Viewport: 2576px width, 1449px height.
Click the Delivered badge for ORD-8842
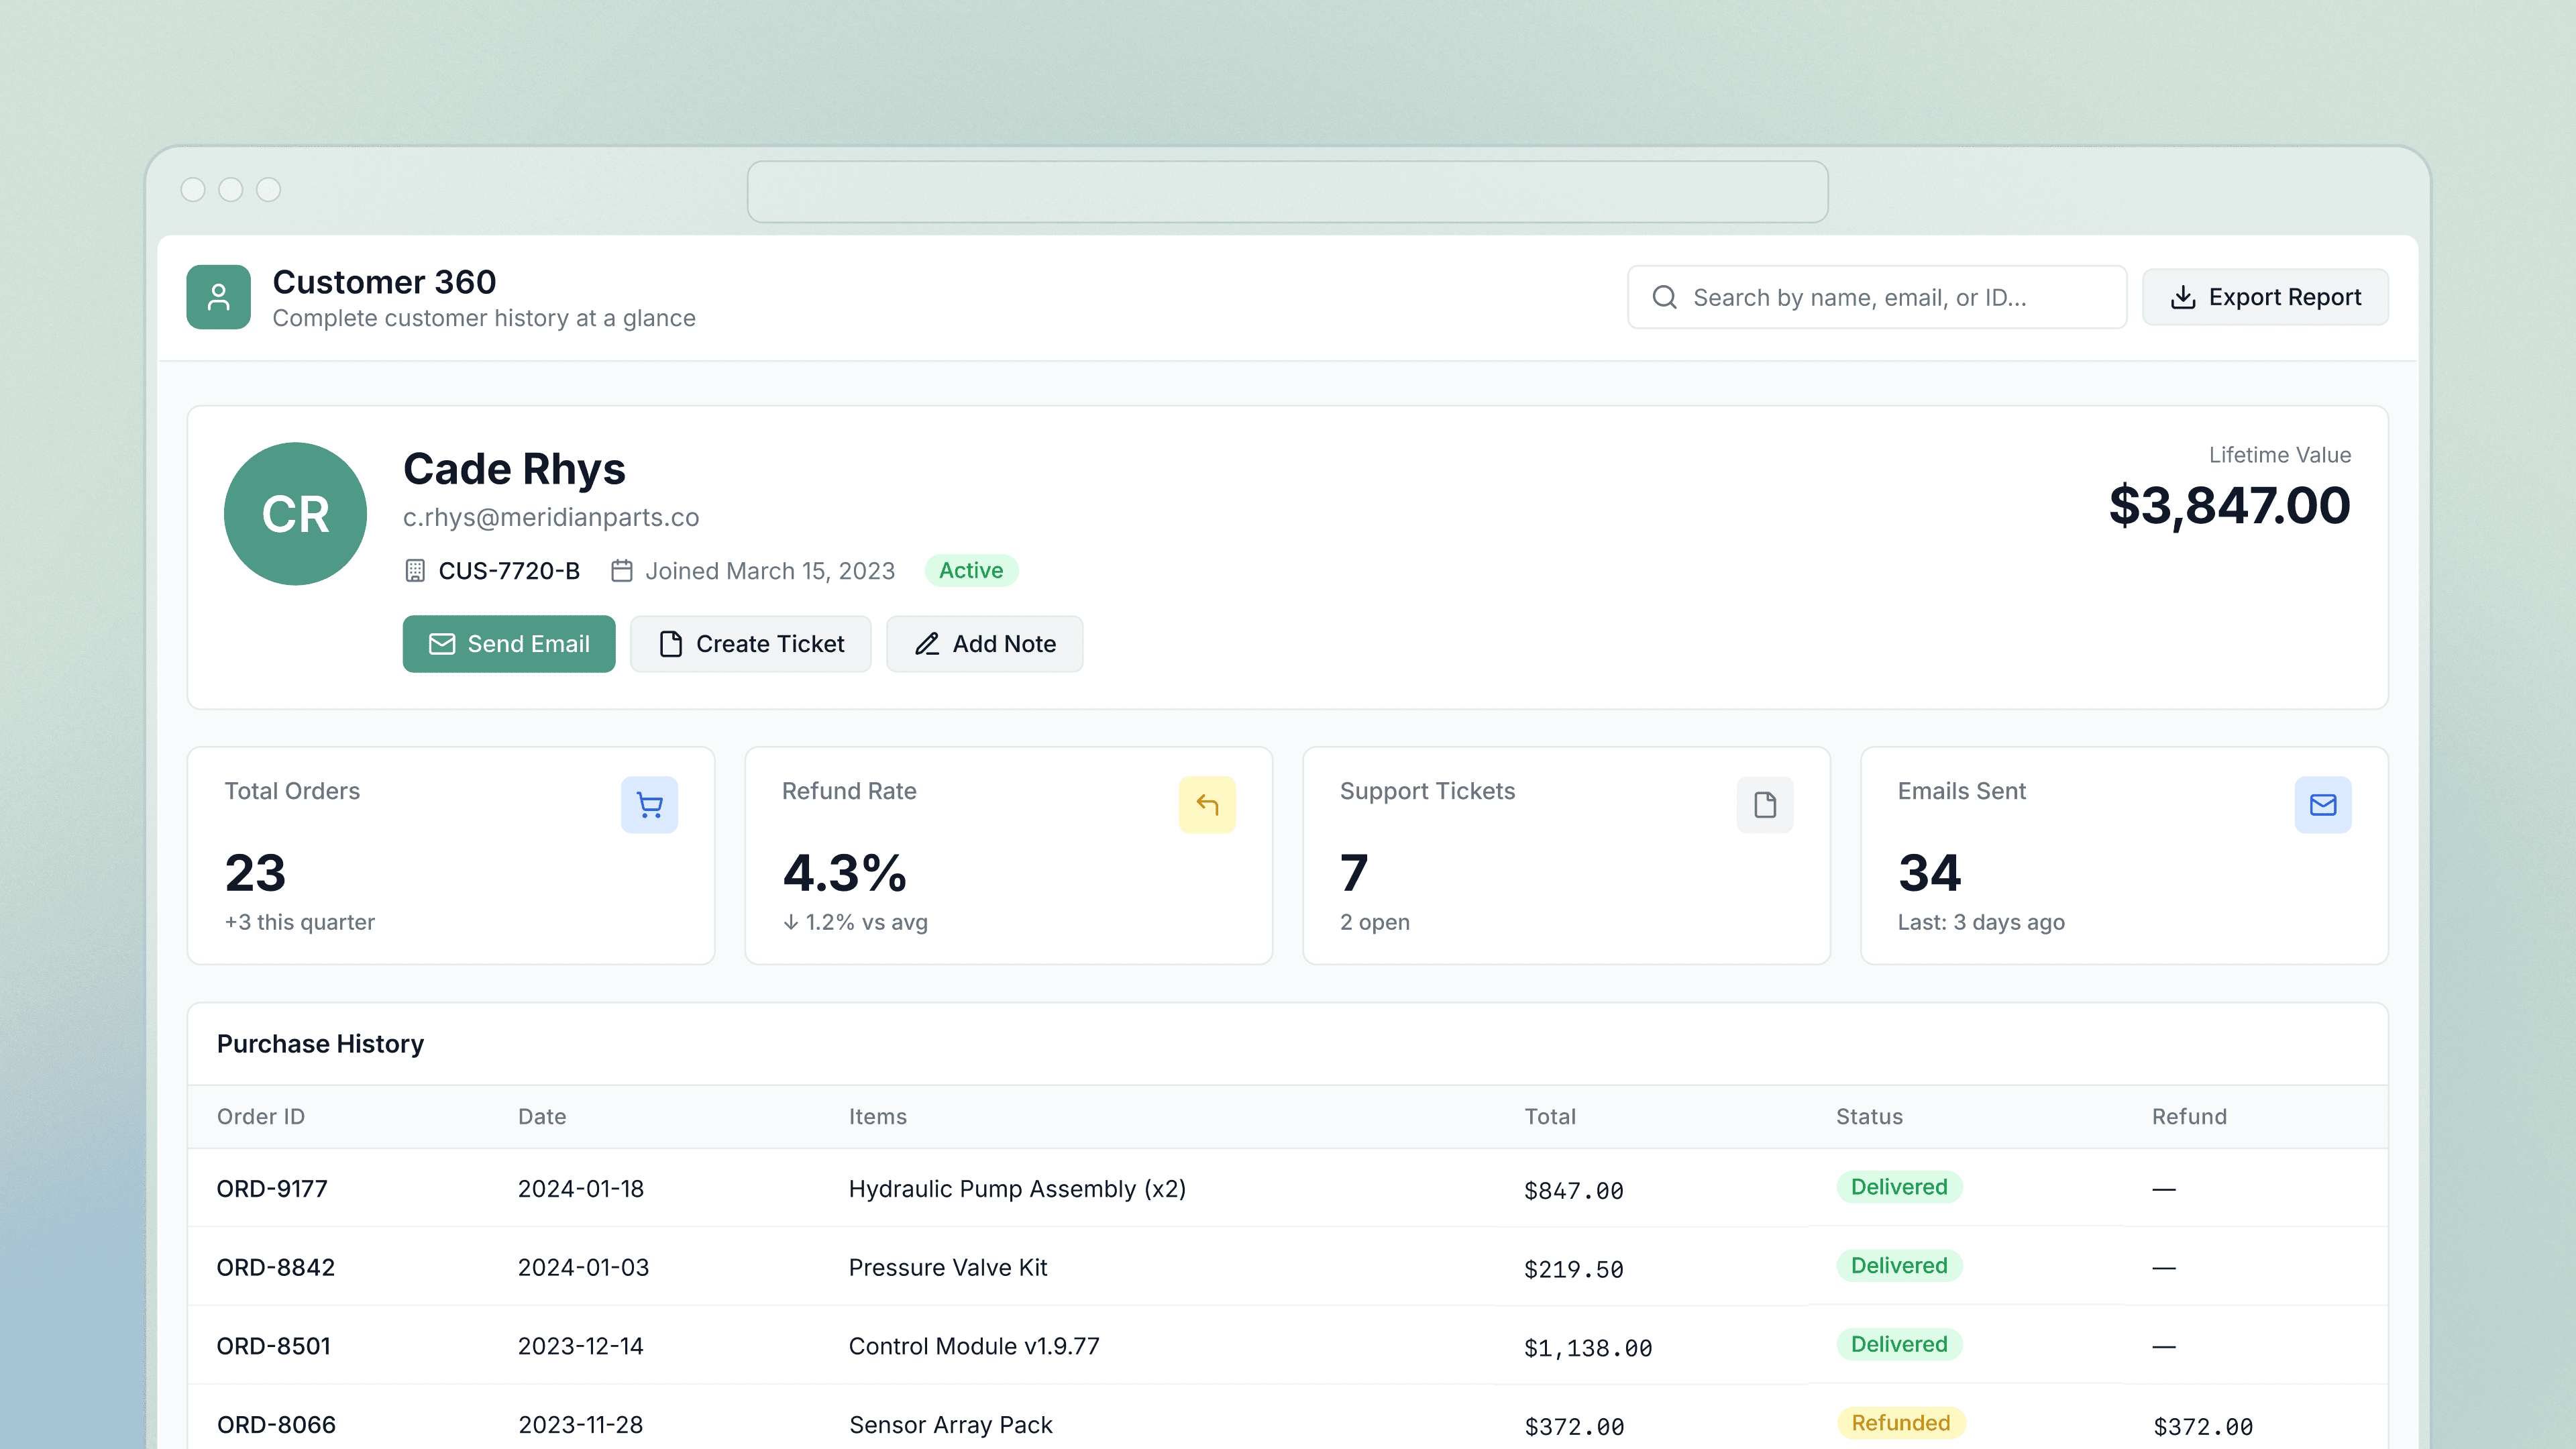(1899, 1266)
